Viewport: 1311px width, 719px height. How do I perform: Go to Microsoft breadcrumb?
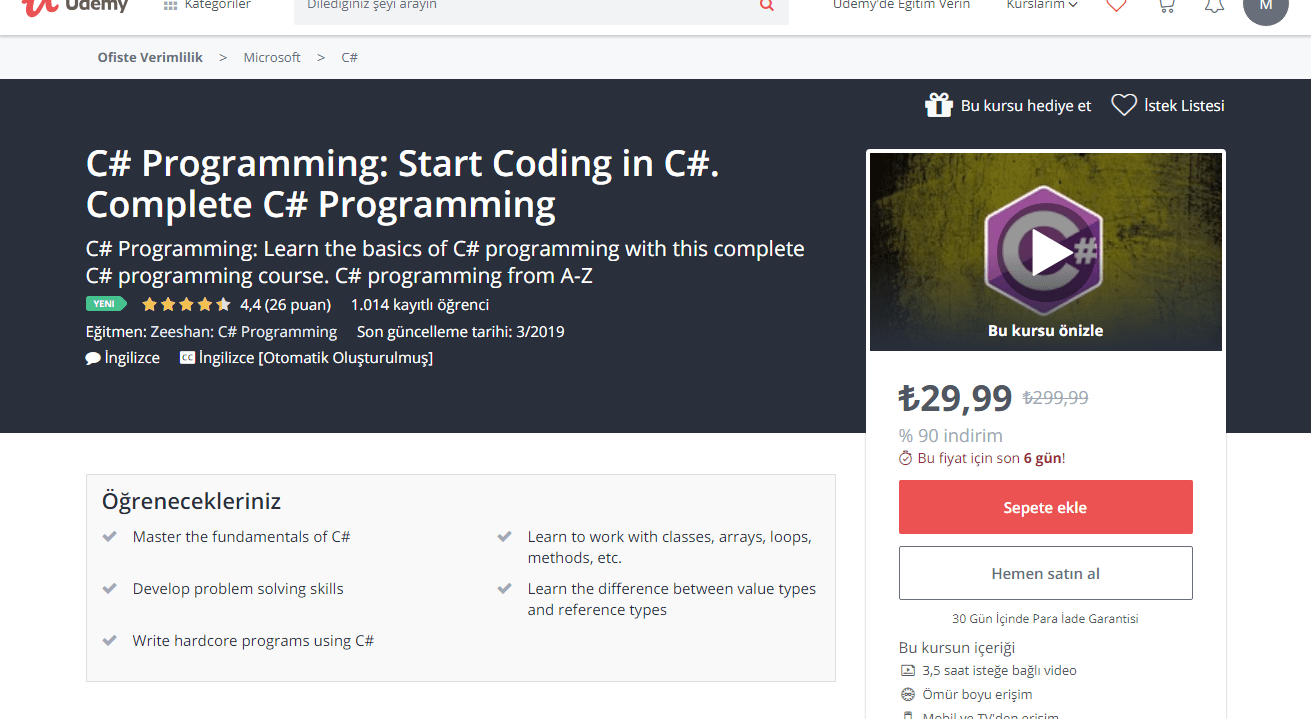[272, 57]
